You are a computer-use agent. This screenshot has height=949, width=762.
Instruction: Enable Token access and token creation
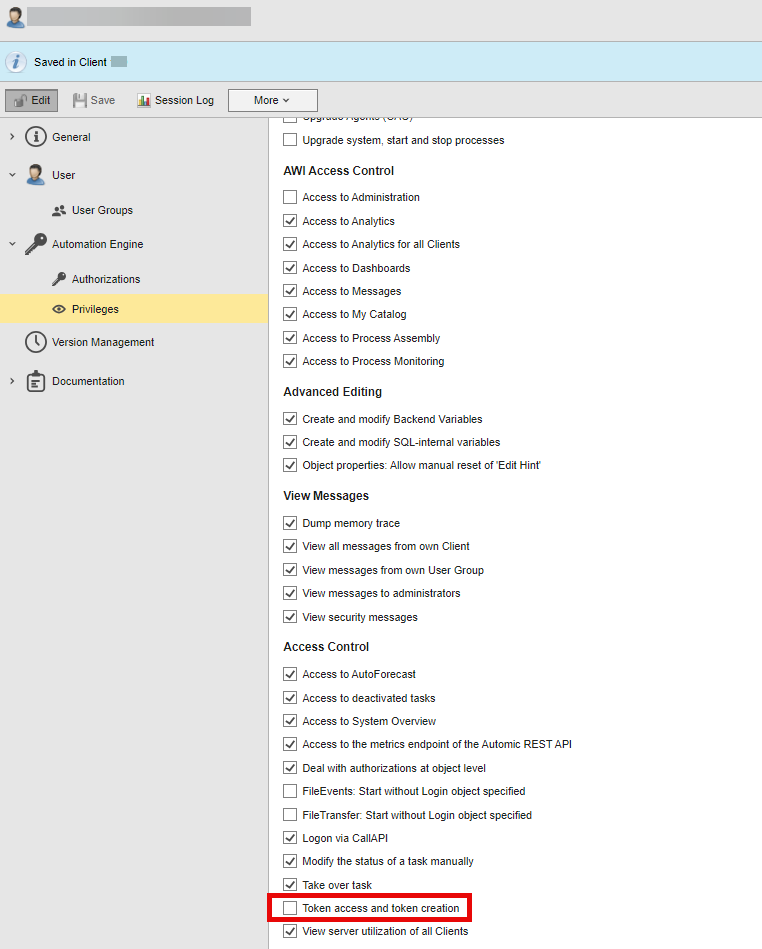(x=290, y=908)
